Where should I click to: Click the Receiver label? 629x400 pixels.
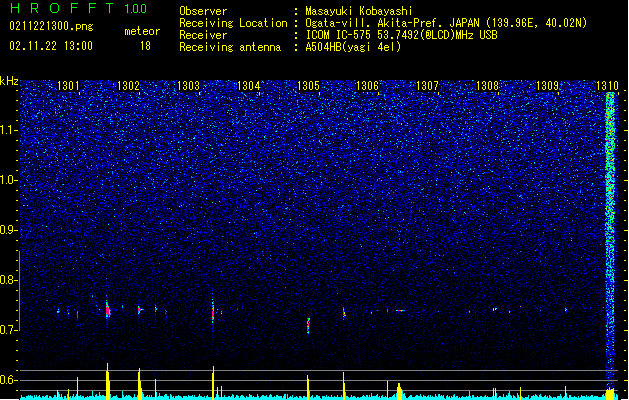coord(203,35)
